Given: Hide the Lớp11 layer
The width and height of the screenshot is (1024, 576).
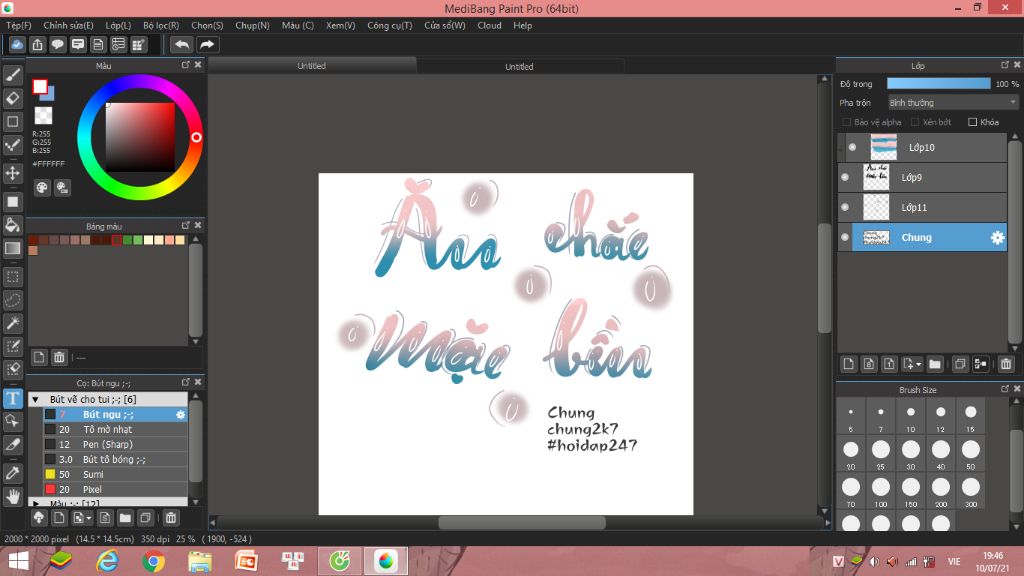Looking at the screenshot, I should tap(845, 208).
